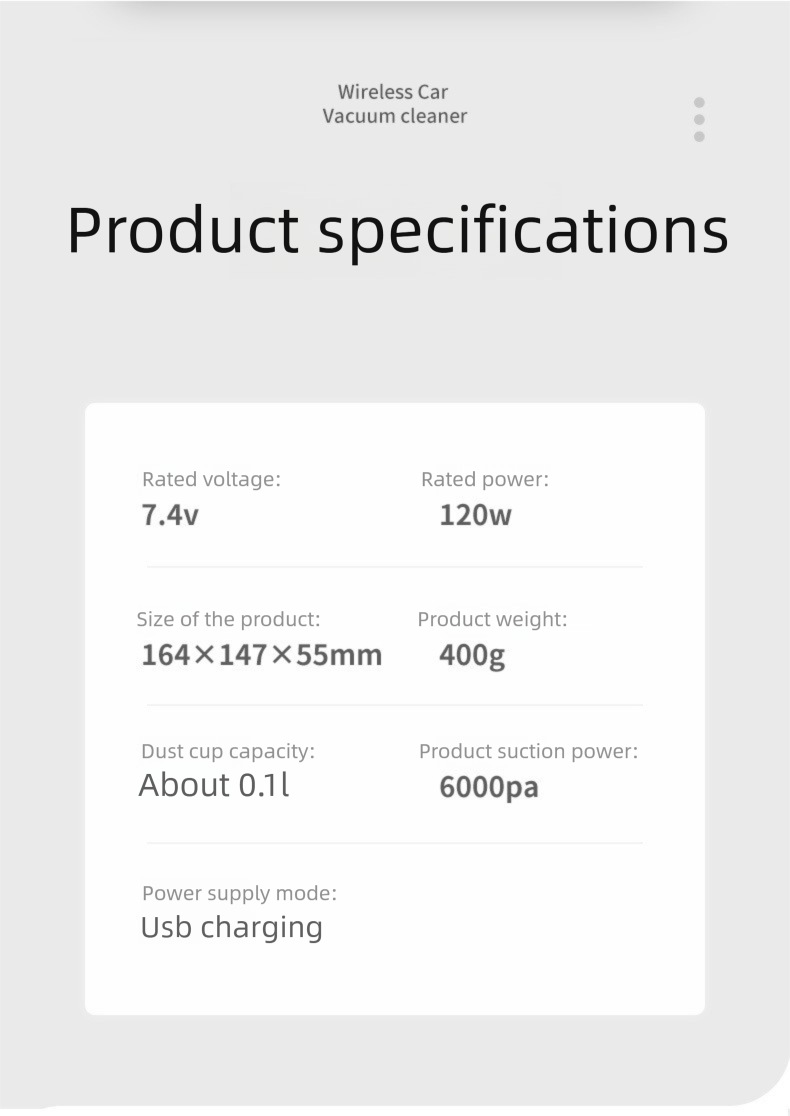Click the "Rated power:" label
Viewport: 790px width, 1116px height.
tap(485, 479)
